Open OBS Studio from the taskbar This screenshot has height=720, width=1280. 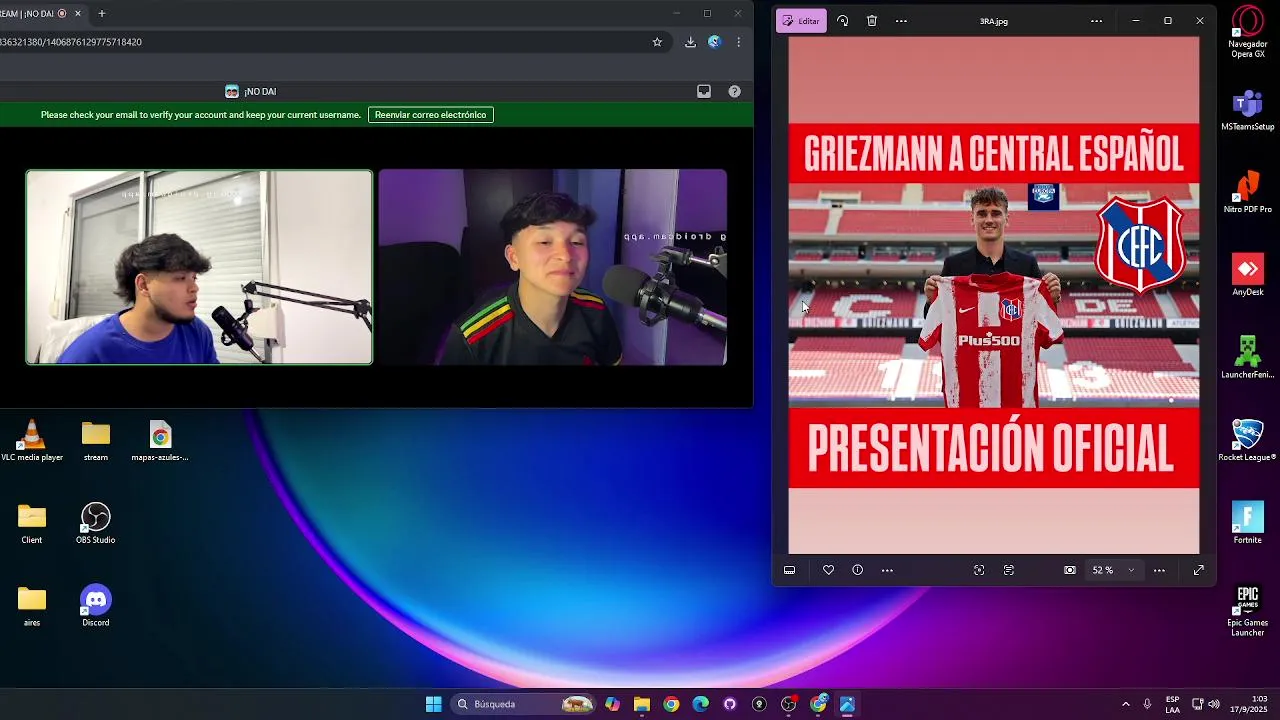point(789,704)
